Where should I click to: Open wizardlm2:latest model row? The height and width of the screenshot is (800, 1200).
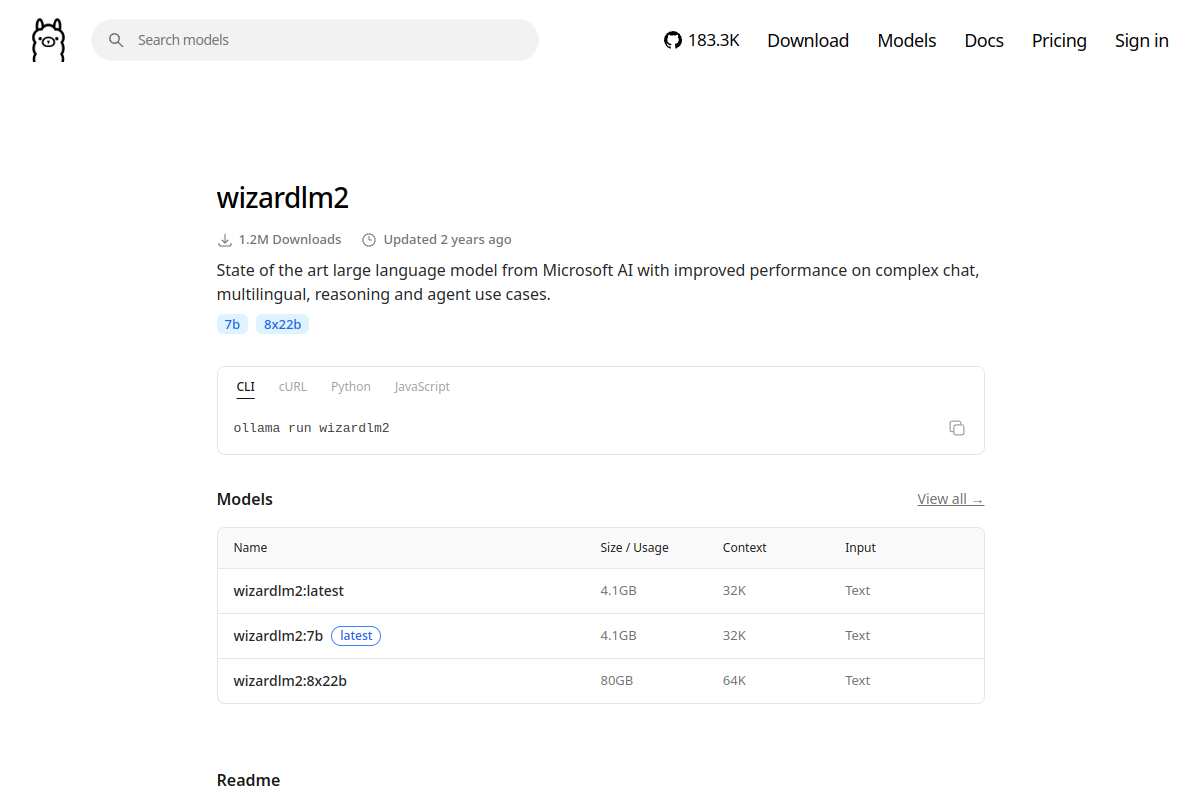(601, 591)
